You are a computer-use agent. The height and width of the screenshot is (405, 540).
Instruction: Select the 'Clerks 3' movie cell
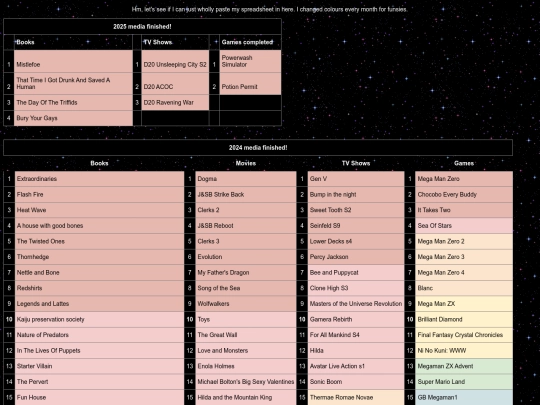[246, 241]
